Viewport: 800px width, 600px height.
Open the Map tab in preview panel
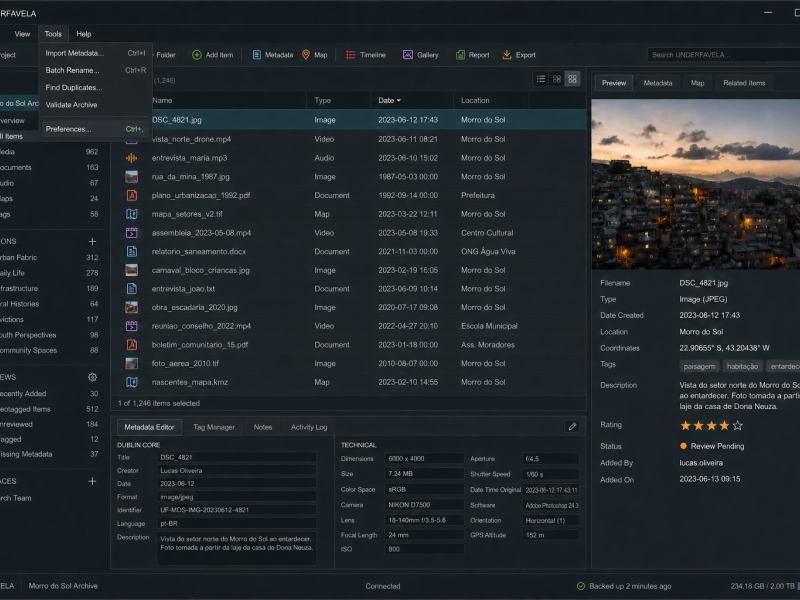click(x=697, y=83)
